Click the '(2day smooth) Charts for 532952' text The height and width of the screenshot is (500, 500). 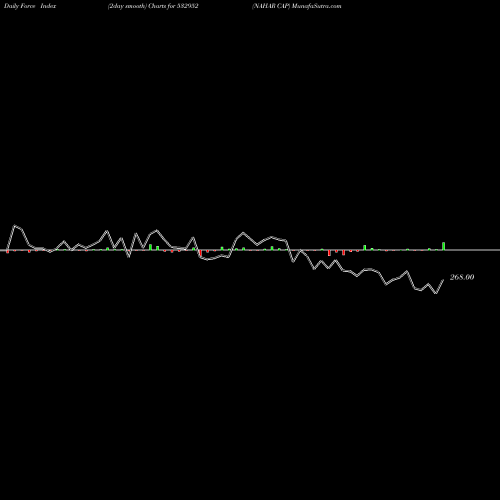(x=153, y=6)
